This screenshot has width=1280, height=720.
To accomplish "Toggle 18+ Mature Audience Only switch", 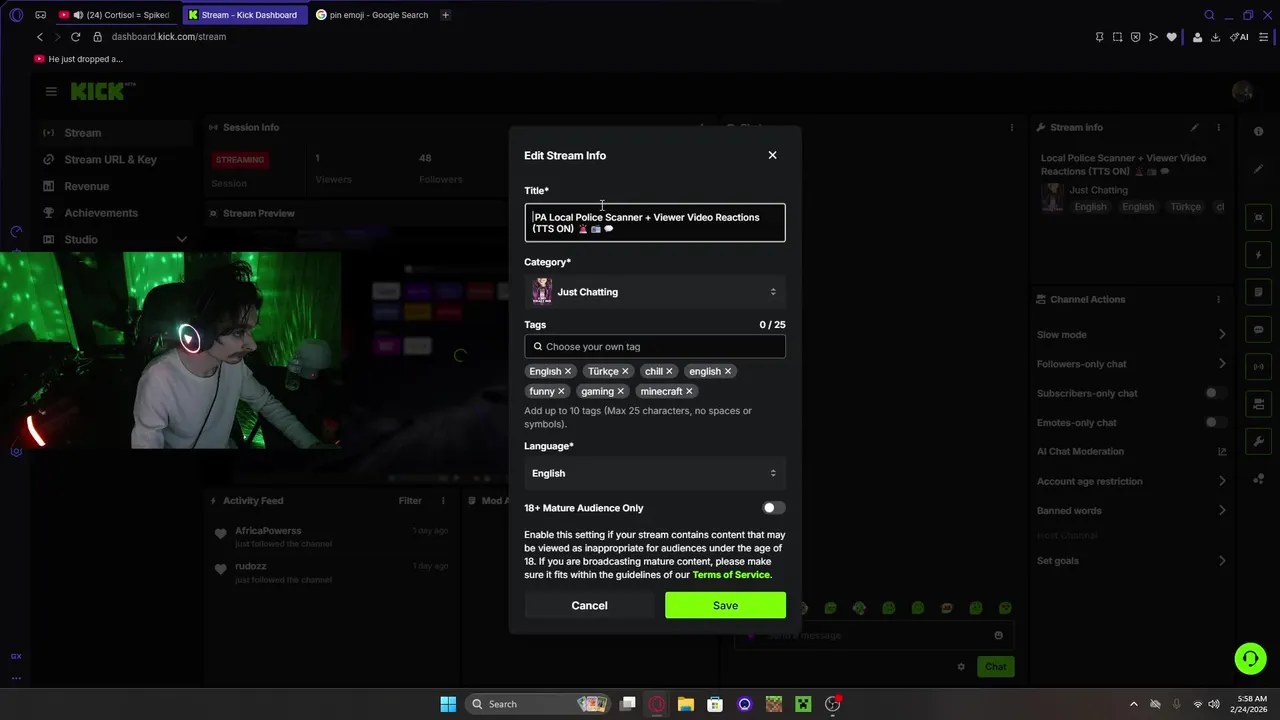I will pyautogui.click(x=773, y=508).
